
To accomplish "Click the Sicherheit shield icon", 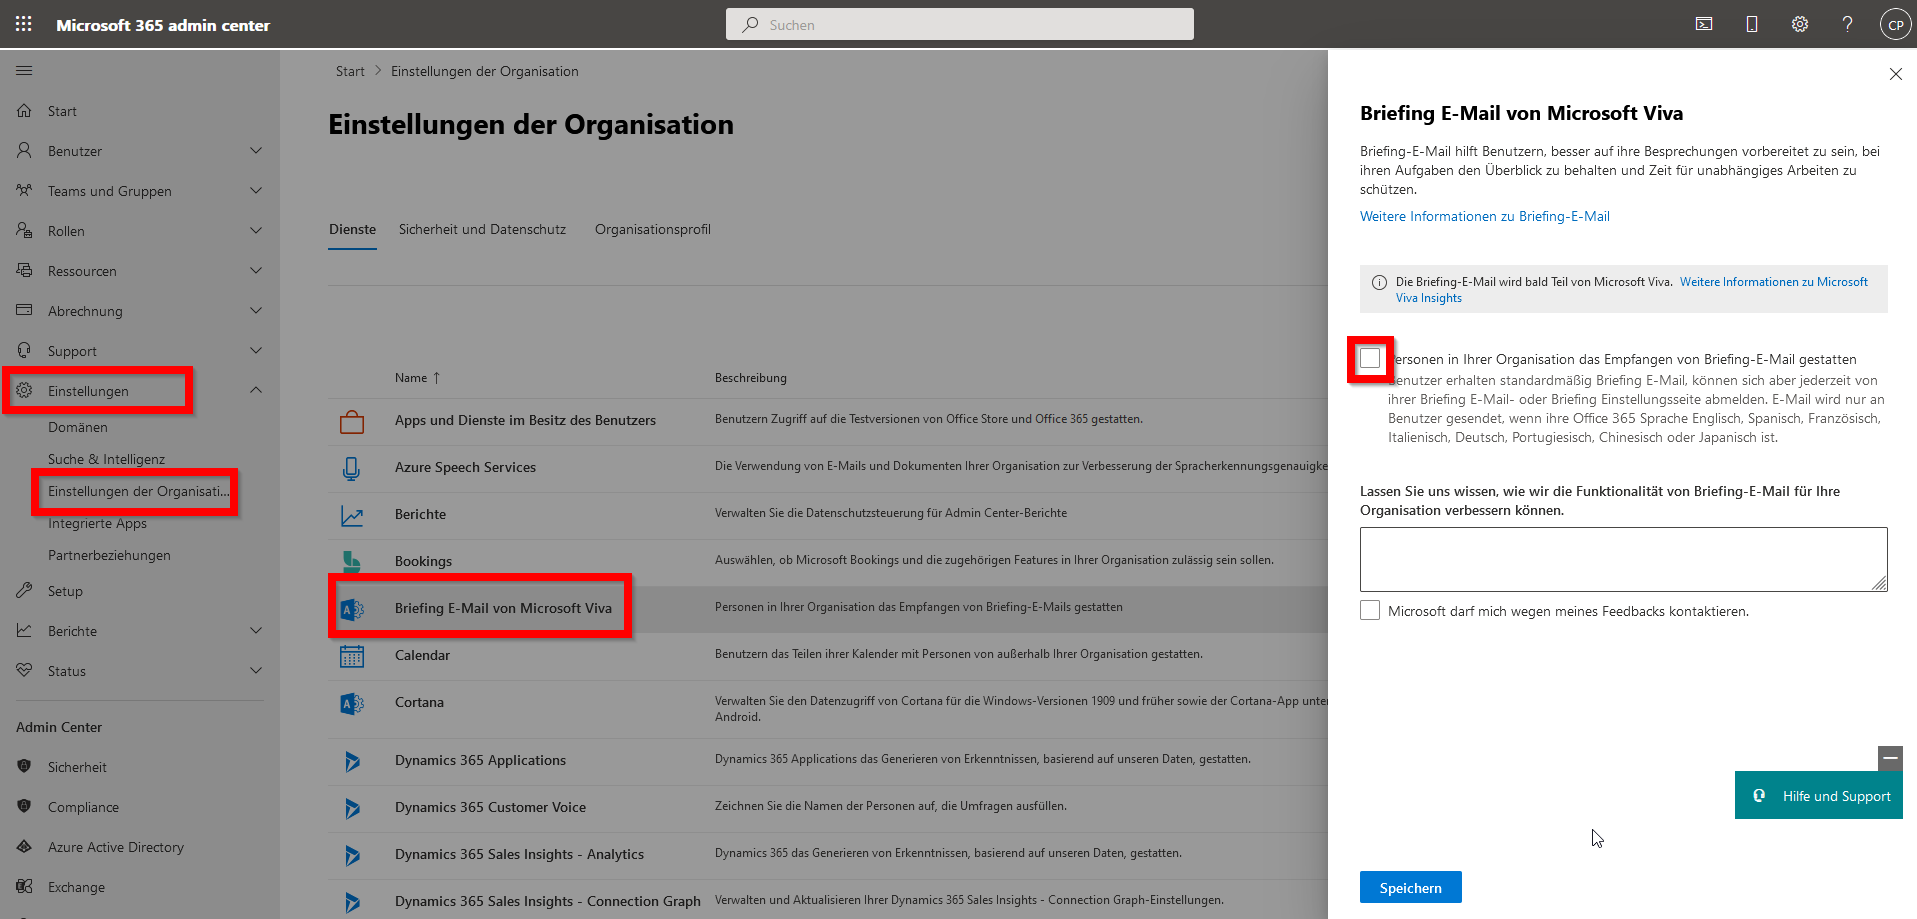I will click(24, 766).
